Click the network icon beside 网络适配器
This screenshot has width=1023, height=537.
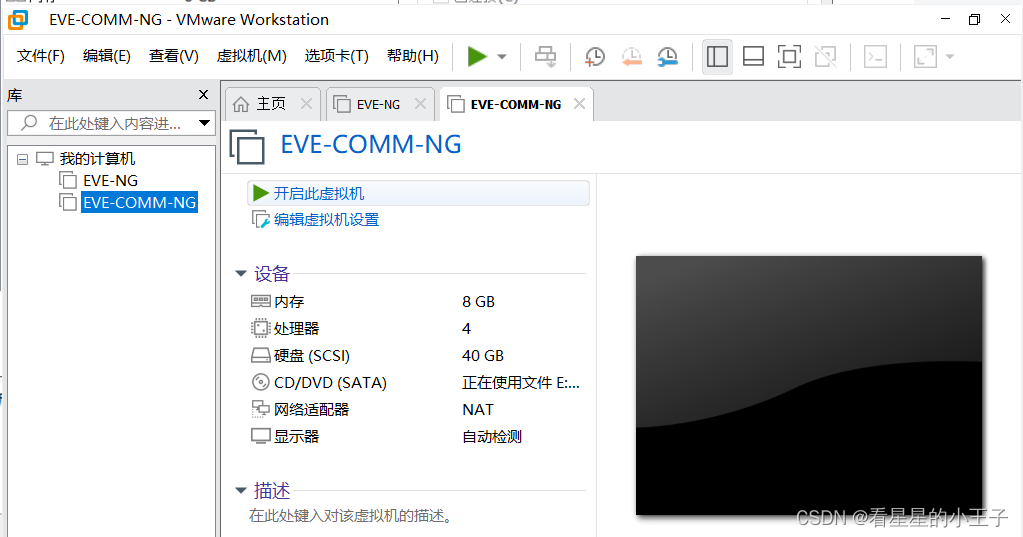click(260, 409)
